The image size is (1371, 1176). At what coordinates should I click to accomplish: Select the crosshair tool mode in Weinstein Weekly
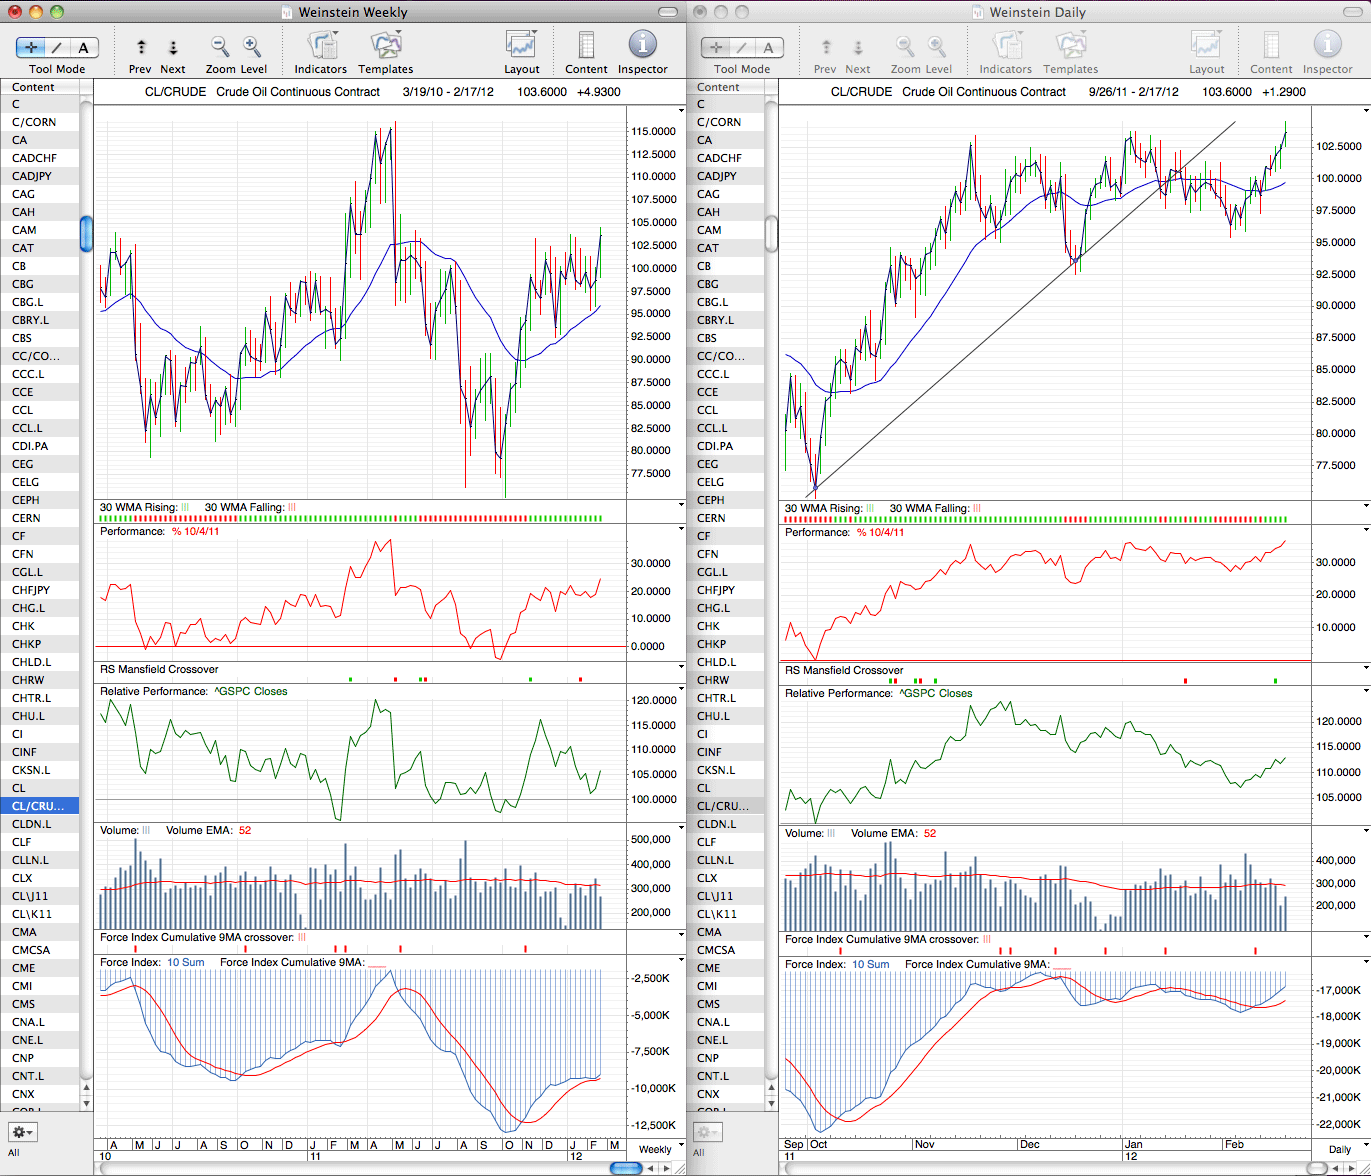click(x=31, y=47)
